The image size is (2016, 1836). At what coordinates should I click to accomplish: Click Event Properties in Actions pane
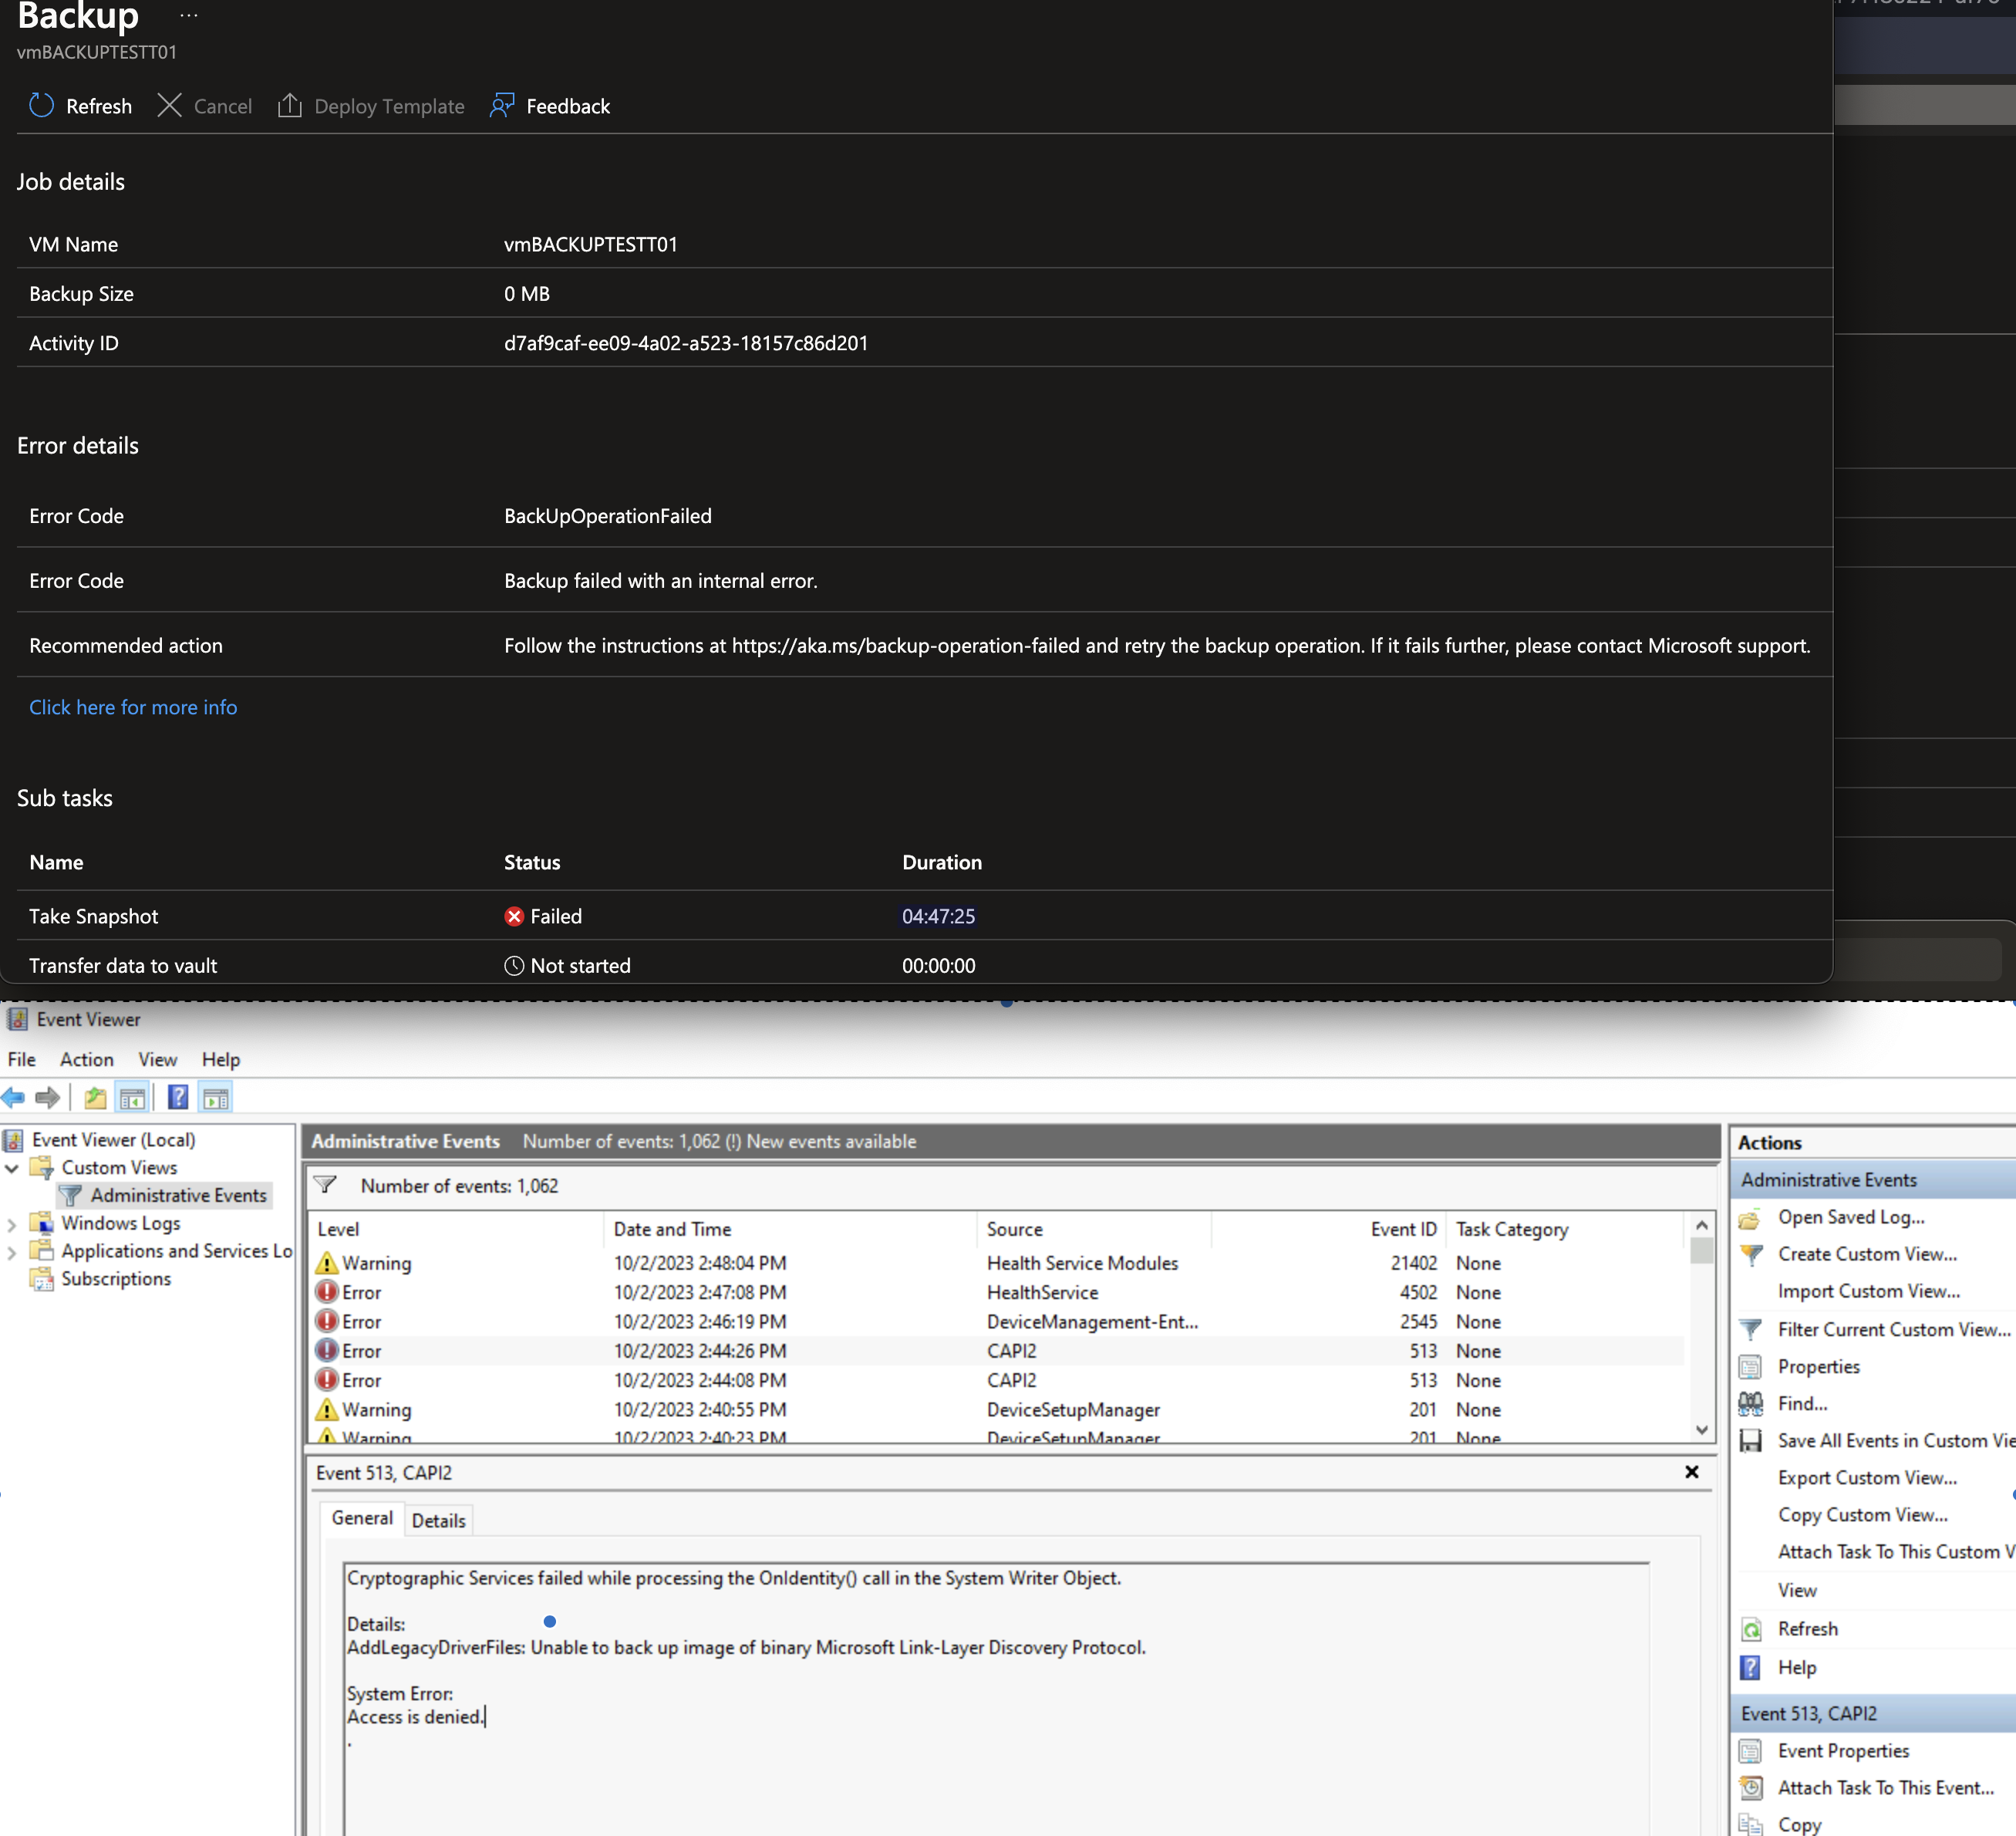pos(1842,1751)
